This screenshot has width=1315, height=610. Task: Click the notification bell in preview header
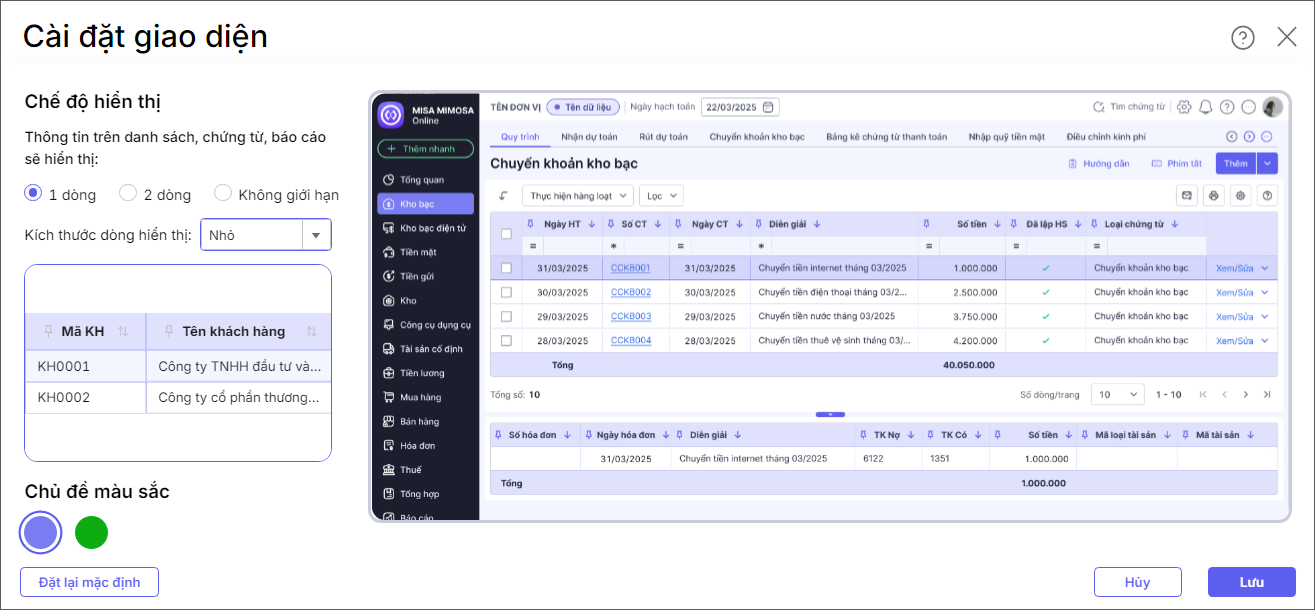click(x=1205, y=107)
